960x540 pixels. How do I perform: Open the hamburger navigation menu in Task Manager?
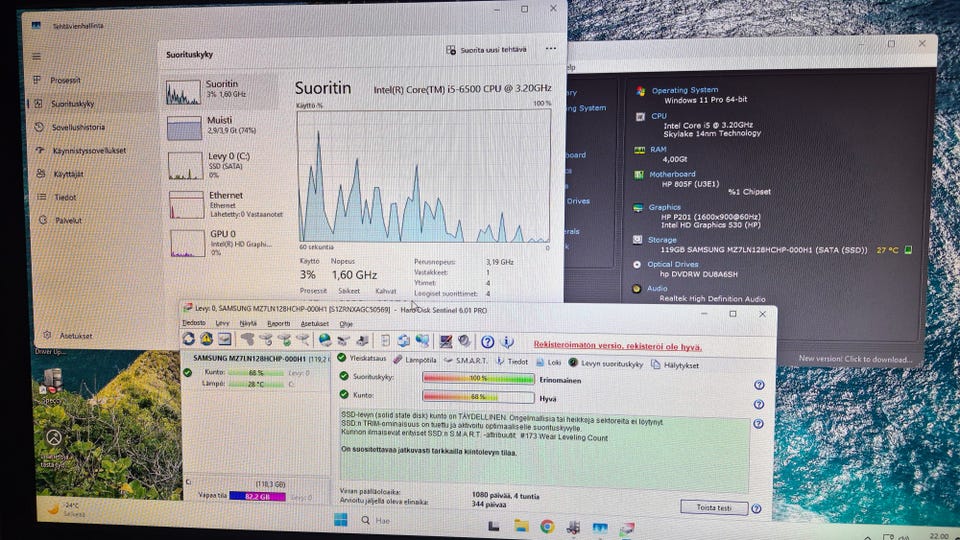[37, 56]
